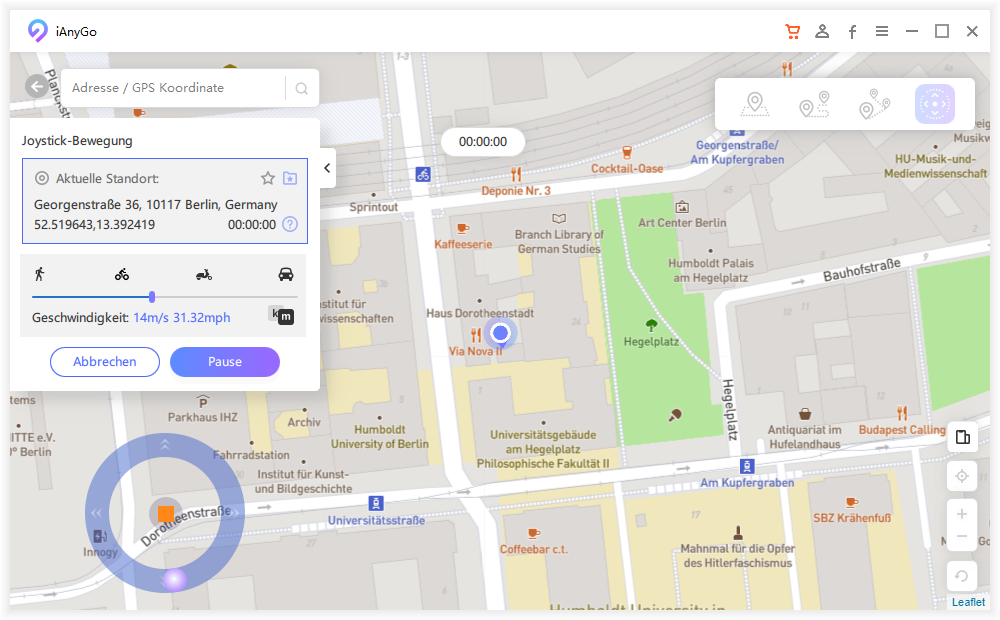The height and width of the screenshot is (620, 1000).
Task: Click the search magnifier icon
Action: pos(302,89)
